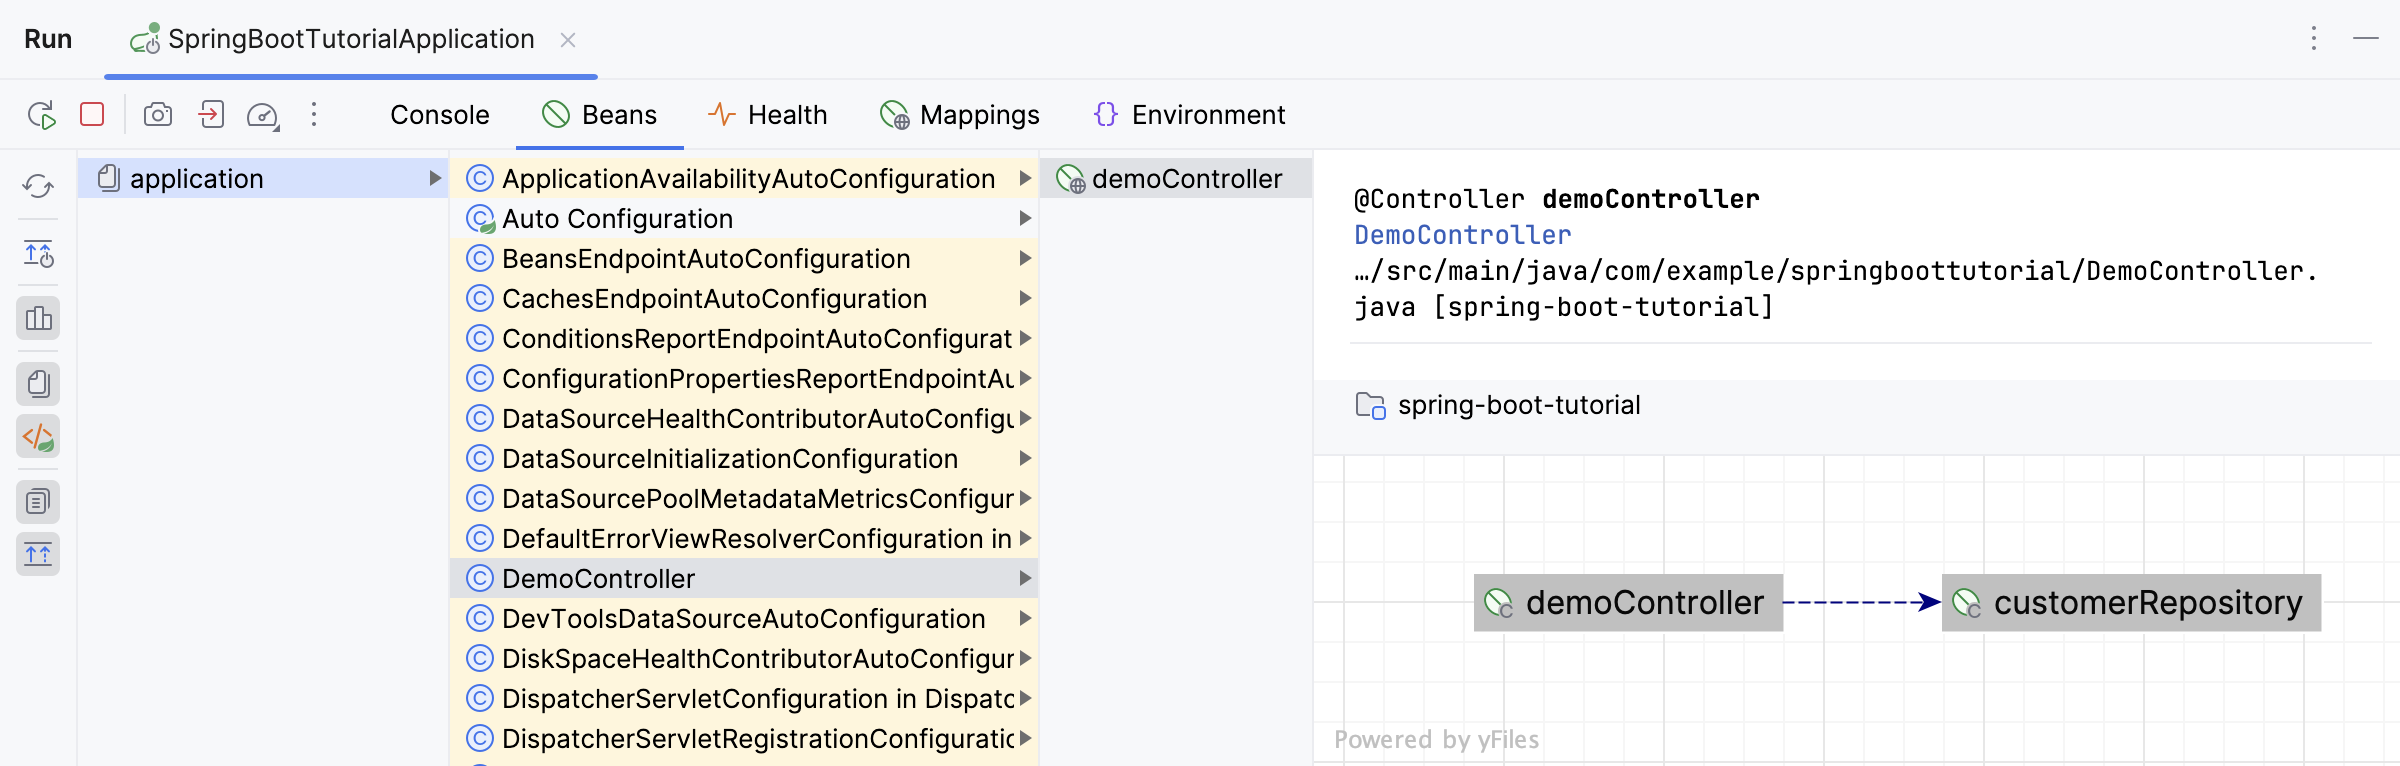Click the speedometer profiler icon
This screenshot has height=766, width=2400.
click(262, 115)
